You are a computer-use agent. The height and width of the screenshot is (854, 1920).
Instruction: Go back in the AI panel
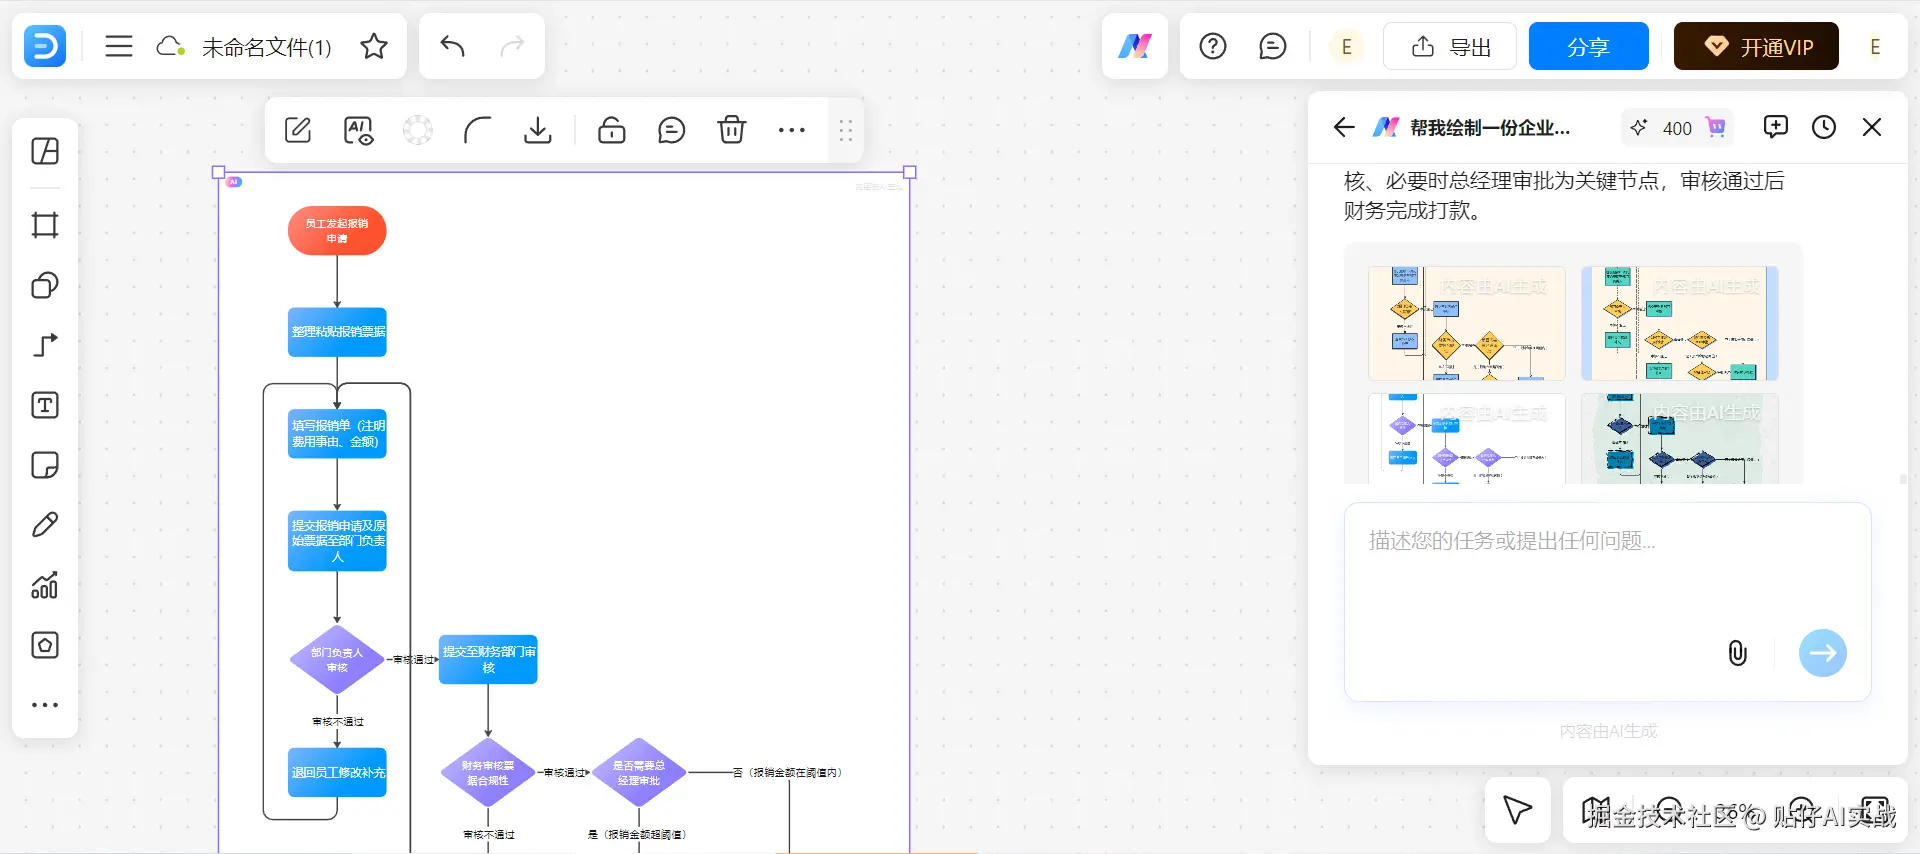[x=1344, y=127]
